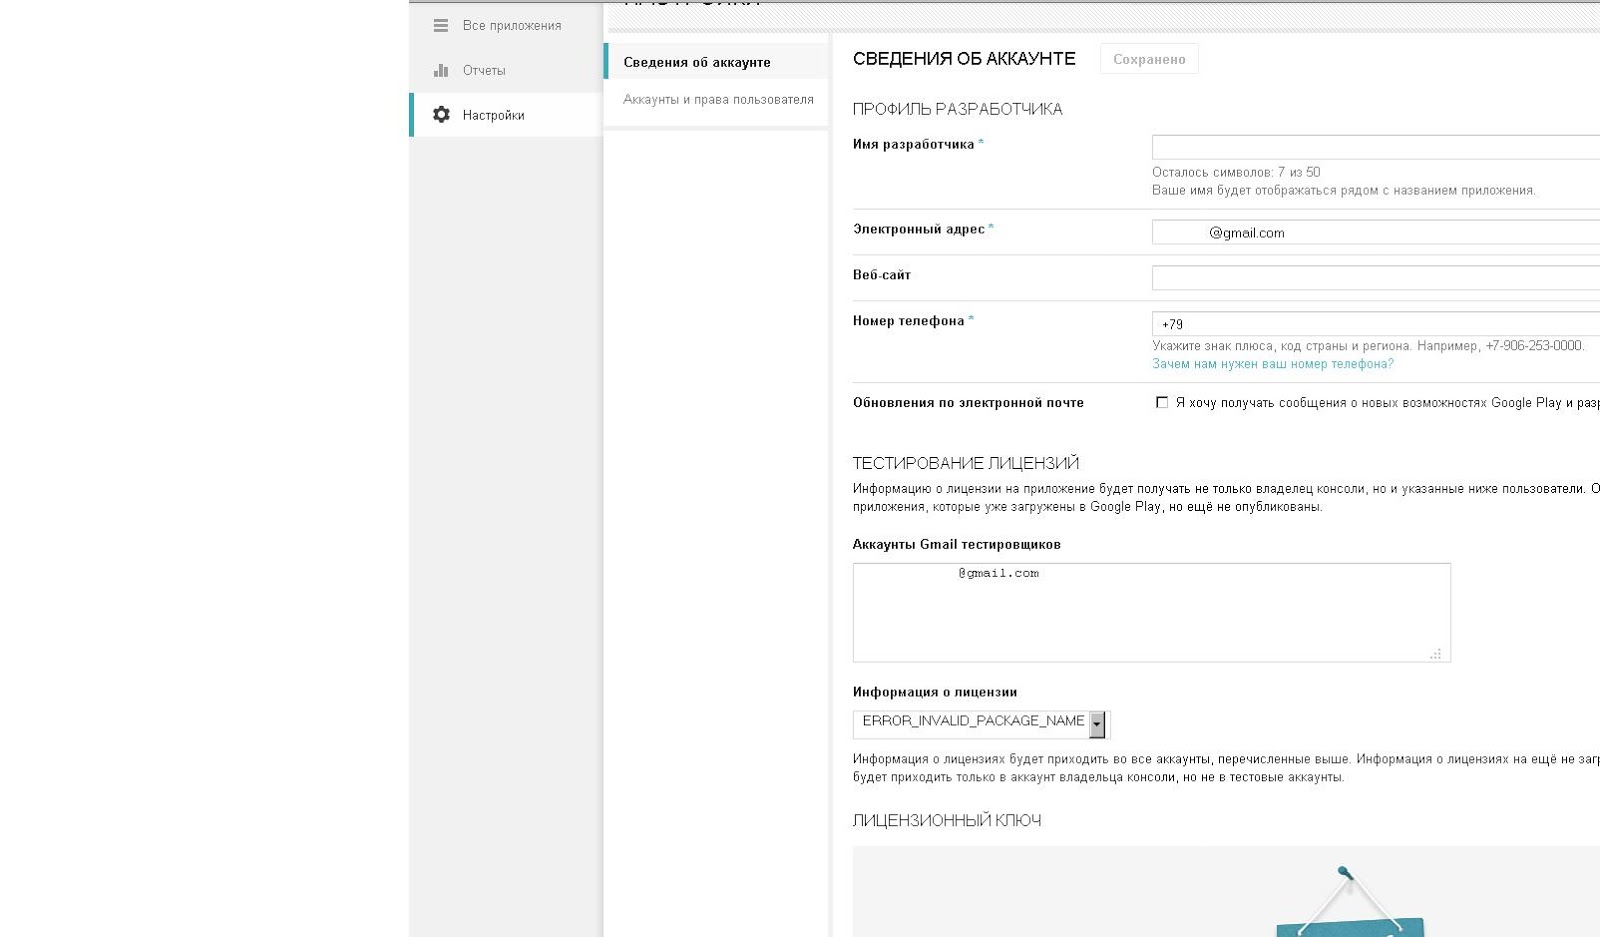Switch to the 'Сведения об аккаунте' tab
1600x937 pixels.
coord(716,62)
